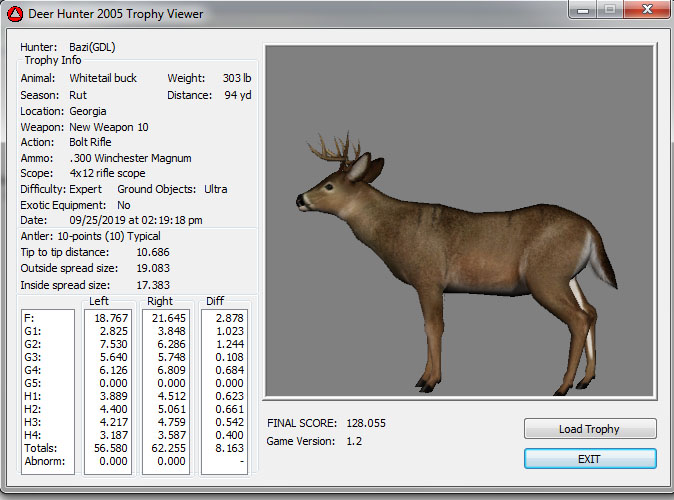The image size is (674, 500).
Task: Click the outside spread size value 19.083
Action: [x=153, y=268]
